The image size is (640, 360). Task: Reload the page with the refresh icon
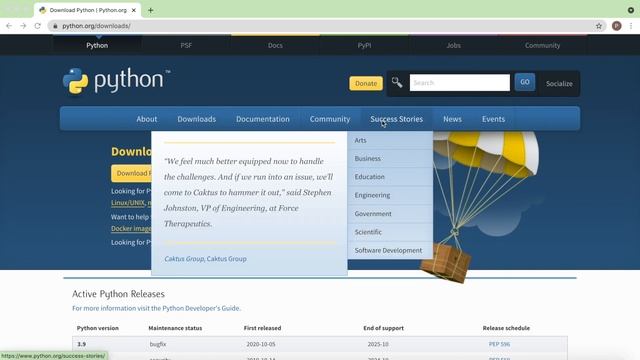(x=38, y=26)
